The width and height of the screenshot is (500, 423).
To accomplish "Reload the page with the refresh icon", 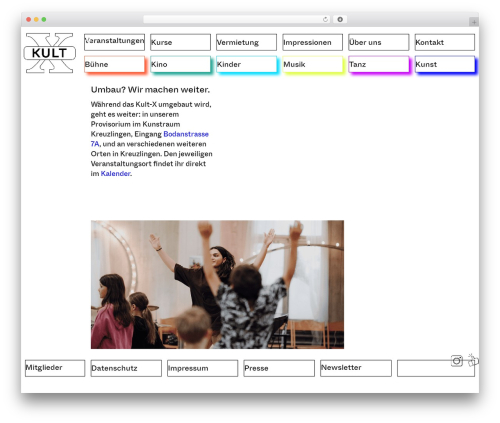I will [x=325, y=20].
